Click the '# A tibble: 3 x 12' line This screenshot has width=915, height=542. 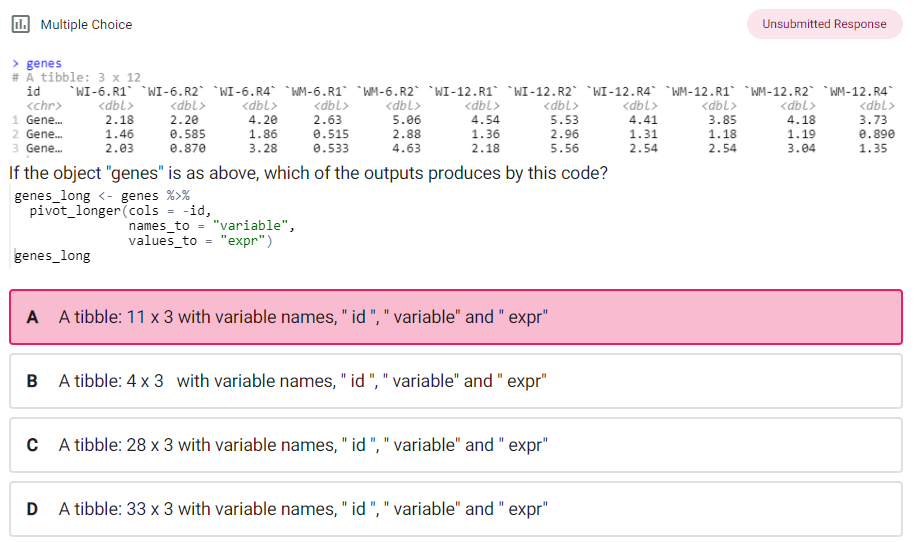(76, 77)
